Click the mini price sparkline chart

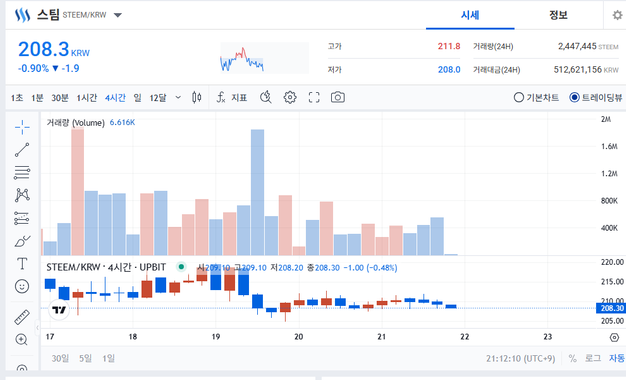(x=264, y=58)
